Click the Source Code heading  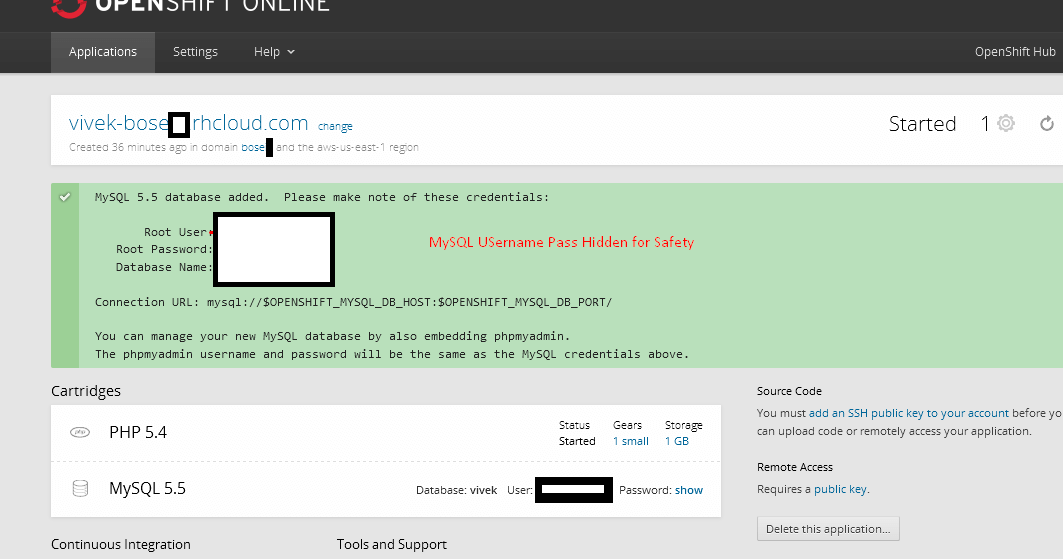tap(789, 391)
